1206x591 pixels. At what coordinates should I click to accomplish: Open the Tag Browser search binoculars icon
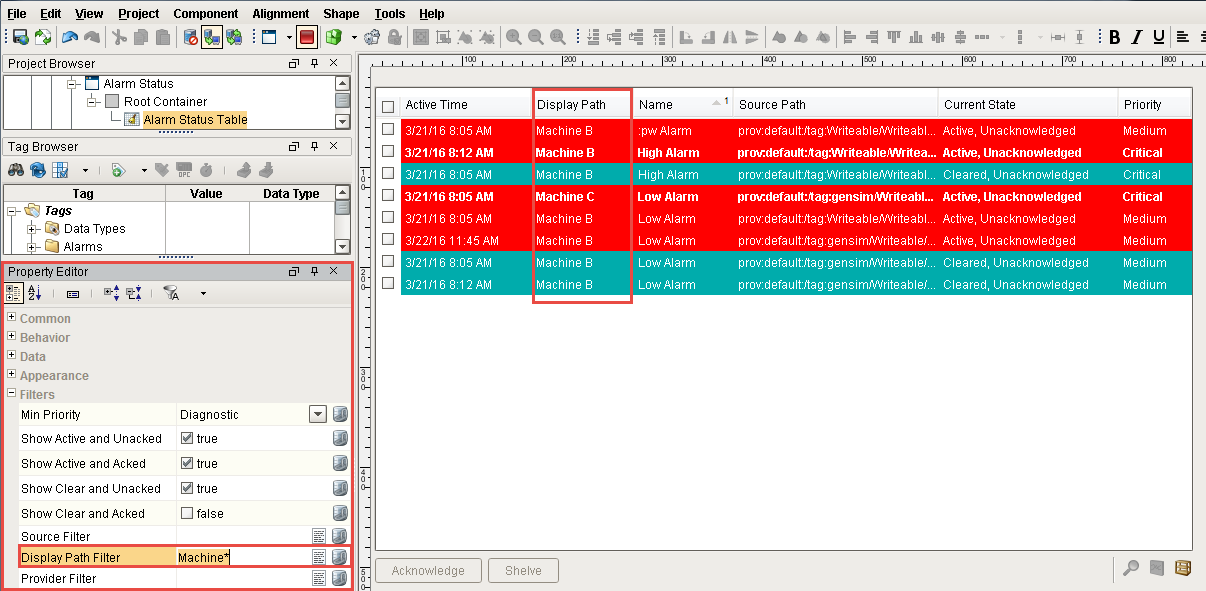tap(15, 170)
